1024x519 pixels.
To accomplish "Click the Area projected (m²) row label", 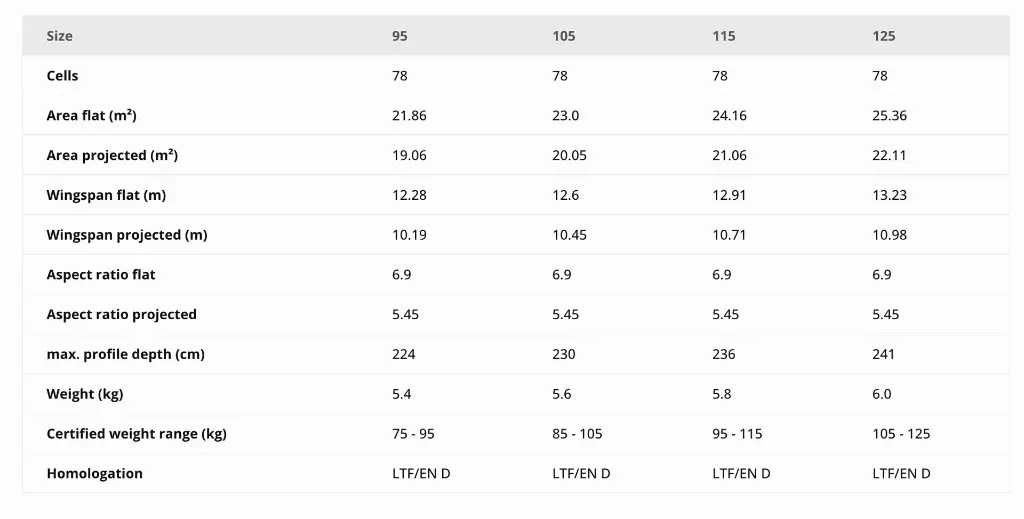I will (x=112, y=156).
